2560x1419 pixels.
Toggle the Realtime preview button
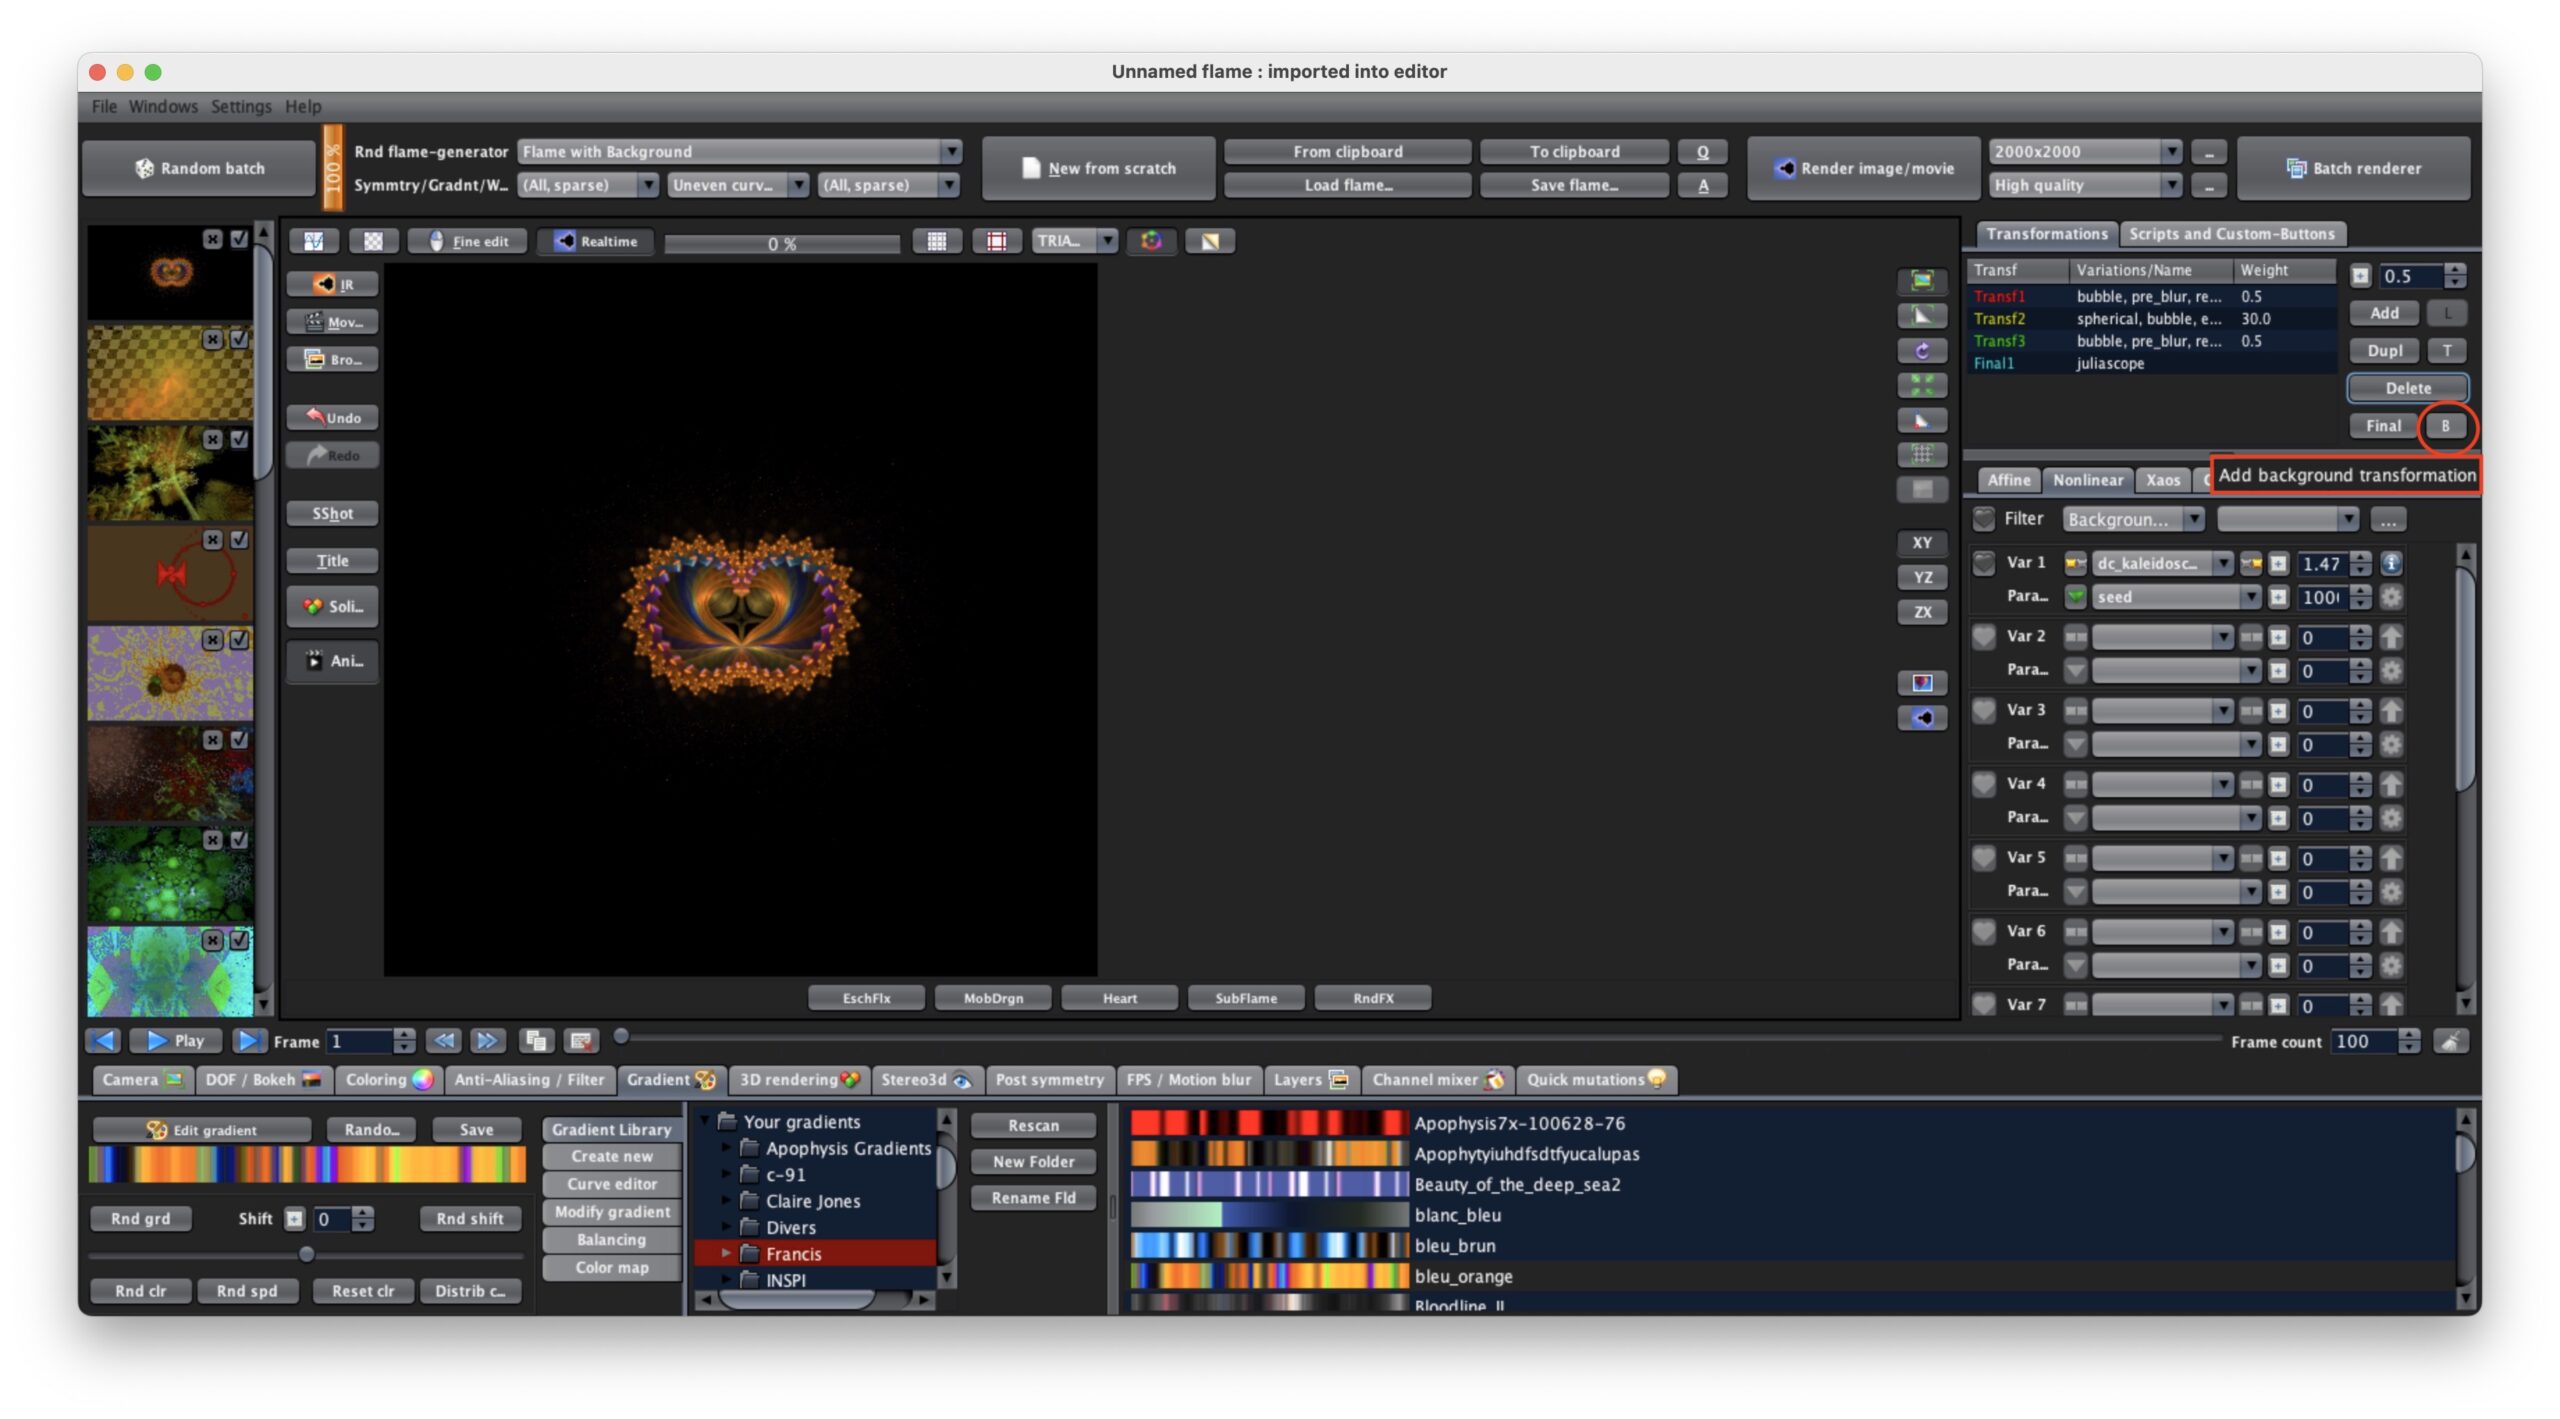coord(596,241)
